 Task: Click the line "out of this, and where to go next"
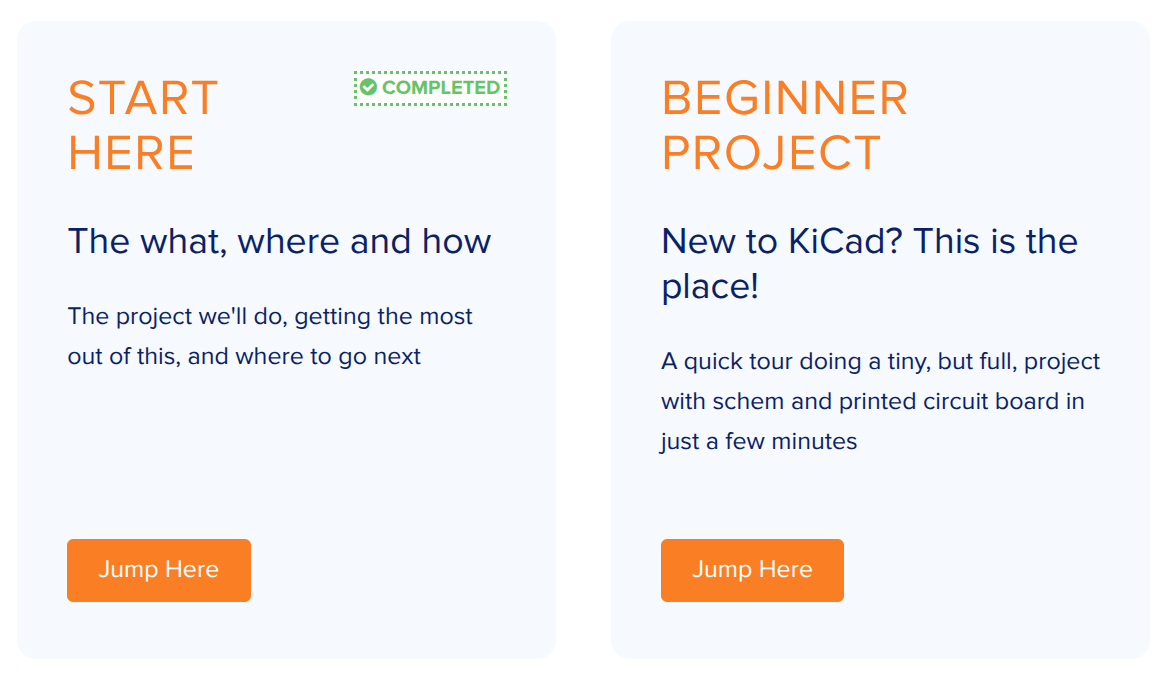pyautogui.click(x=244, y=356)
